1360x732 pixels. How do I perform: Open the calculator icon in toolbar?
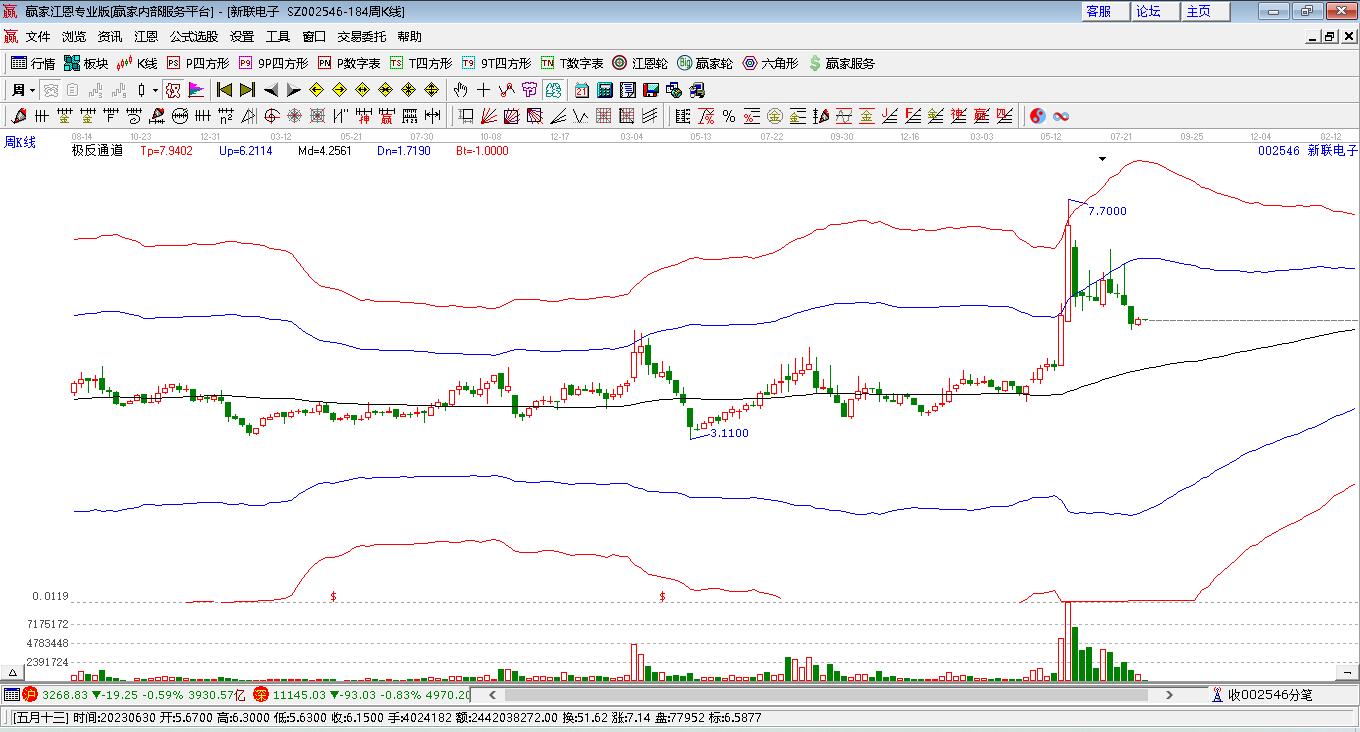pyautogui.click(x=604, y=90)
